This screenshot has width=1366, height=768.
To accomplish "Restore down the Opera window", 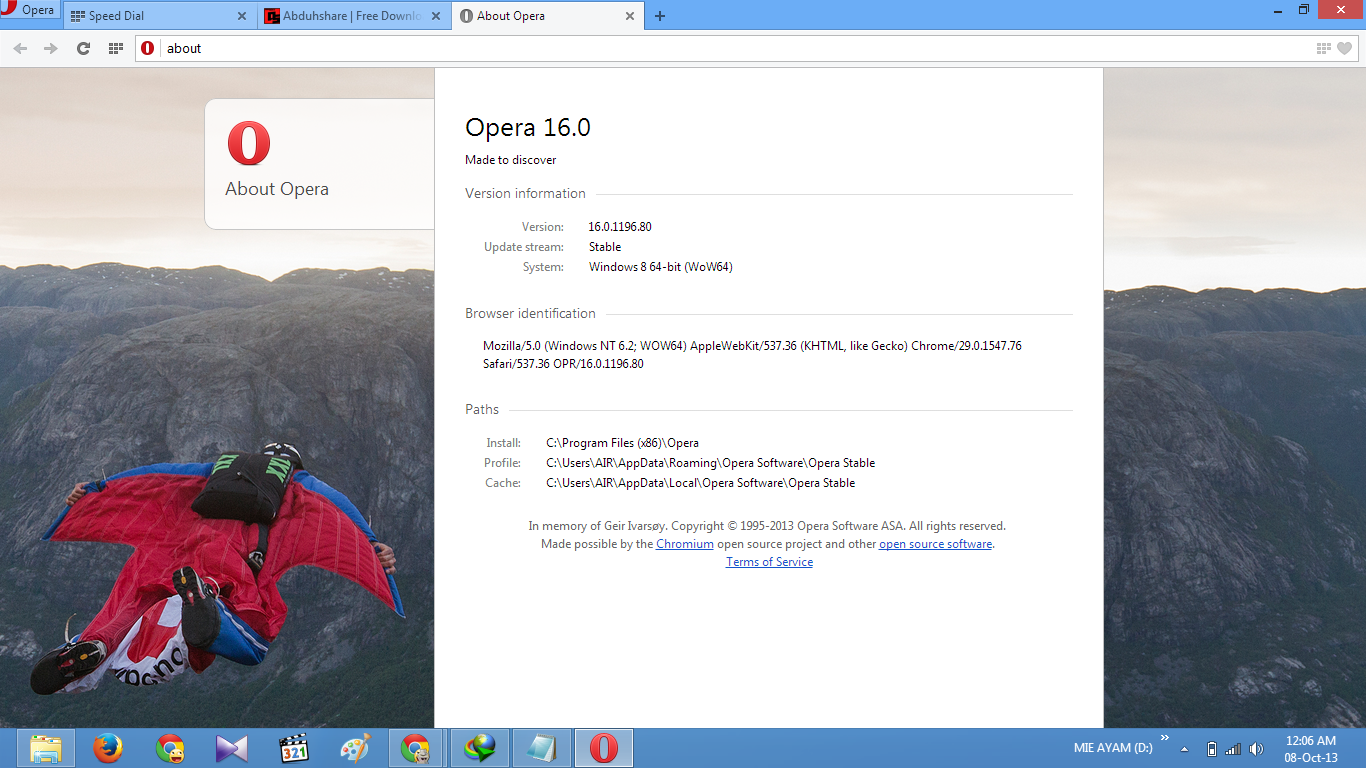I will point(1304,9).
